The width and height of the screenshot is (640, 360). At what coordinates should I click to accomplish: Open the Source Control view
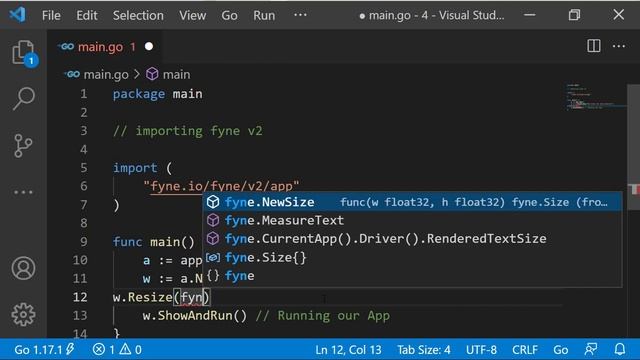click(23, 145)
